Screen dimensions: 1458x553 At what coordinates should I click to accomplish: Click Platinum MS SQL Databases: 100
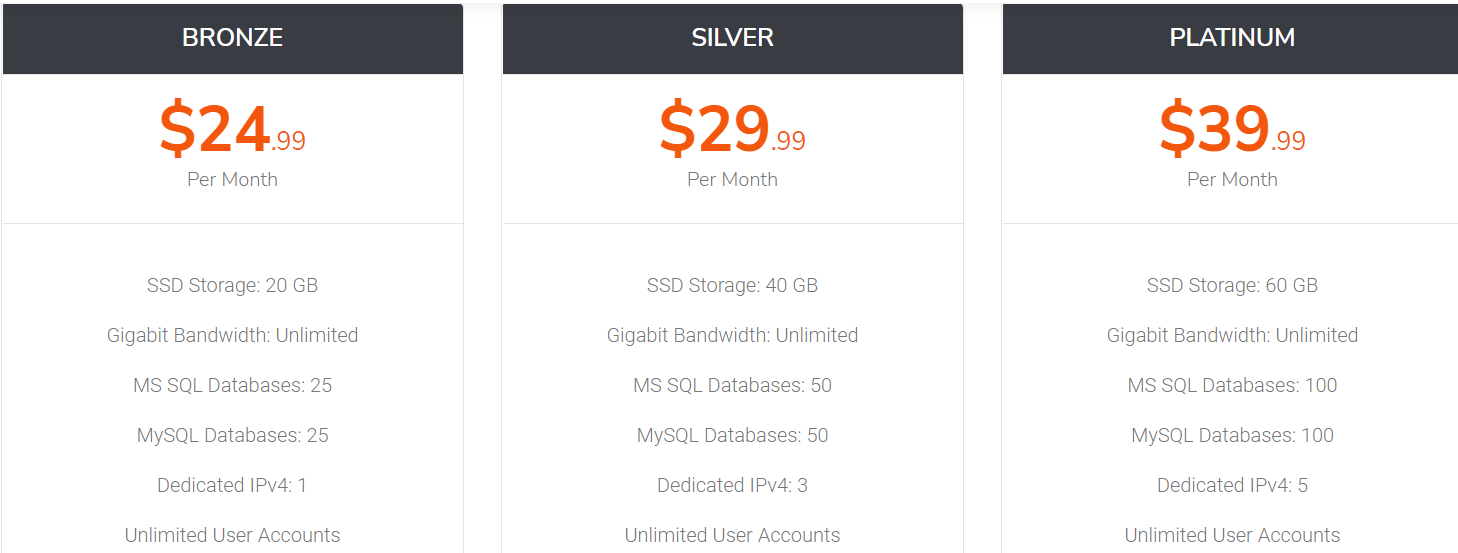[x=1232, y=385]
